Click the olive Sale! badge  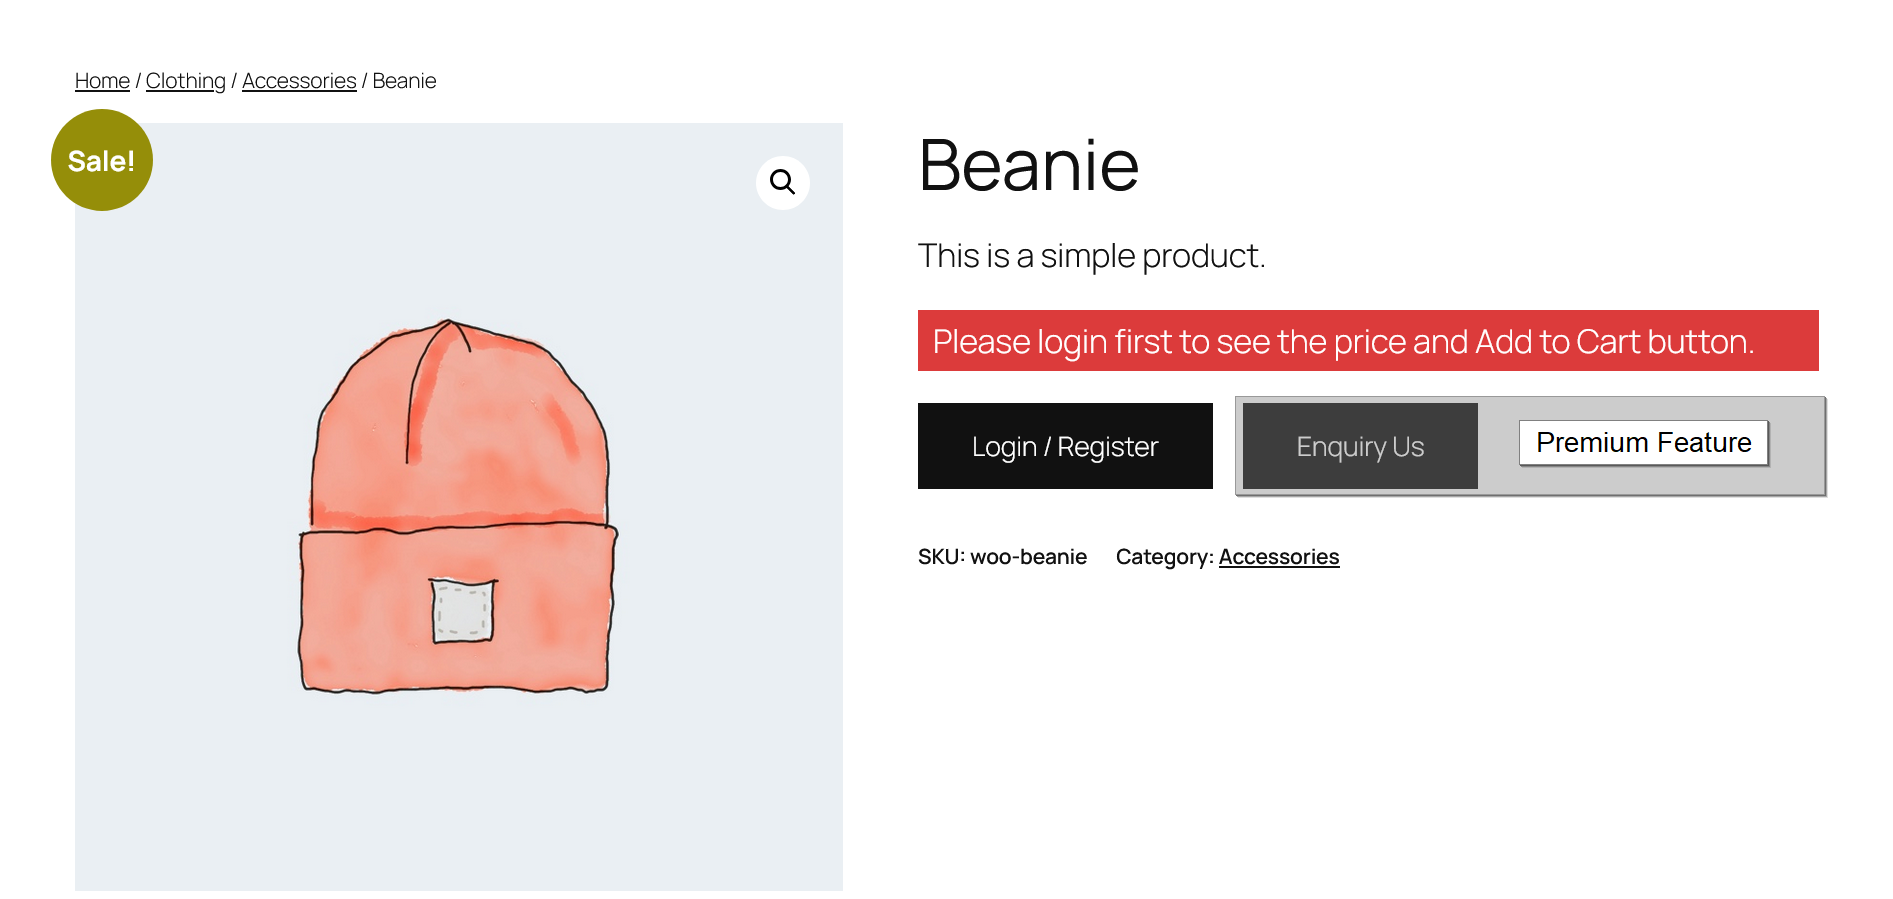102,160
